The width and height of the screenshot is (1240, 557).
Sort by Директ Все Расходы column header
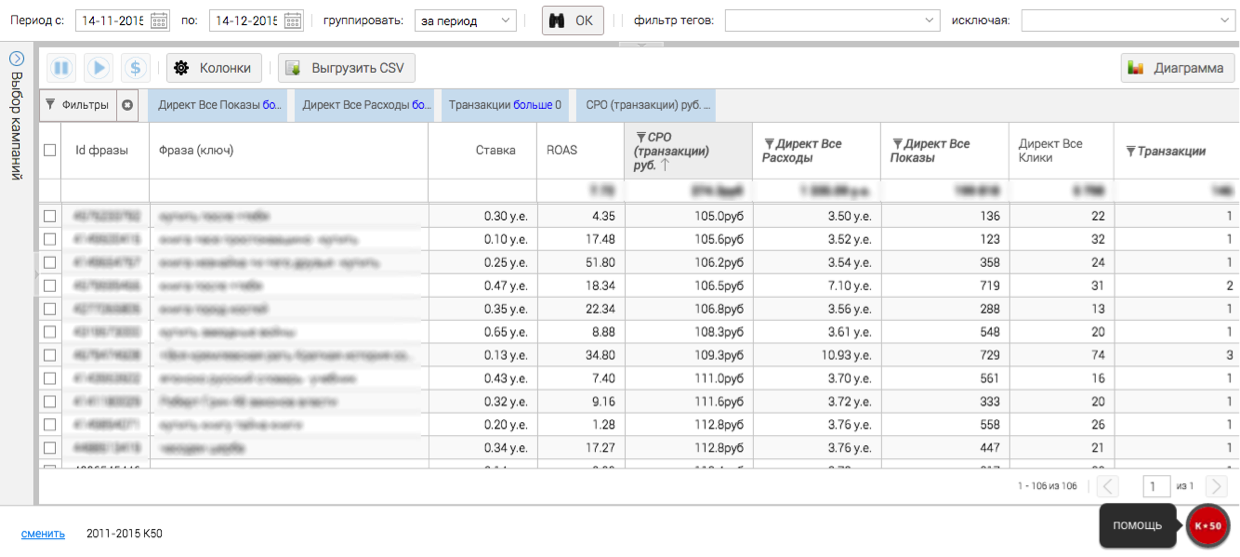(x=816, y=151)
